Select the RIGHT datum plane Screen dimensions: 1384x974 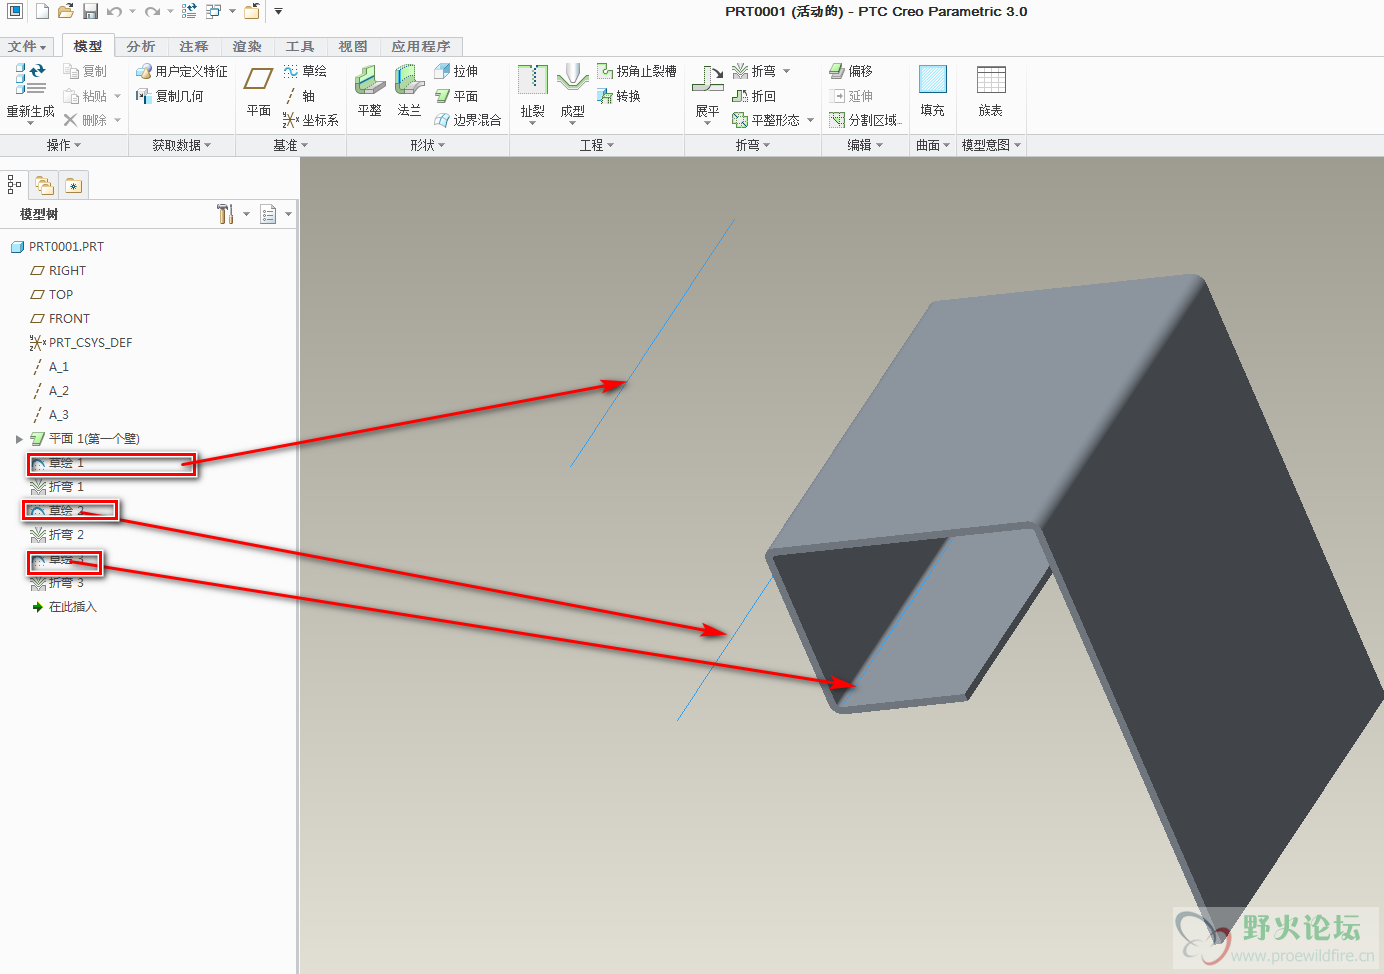[58, 271]
